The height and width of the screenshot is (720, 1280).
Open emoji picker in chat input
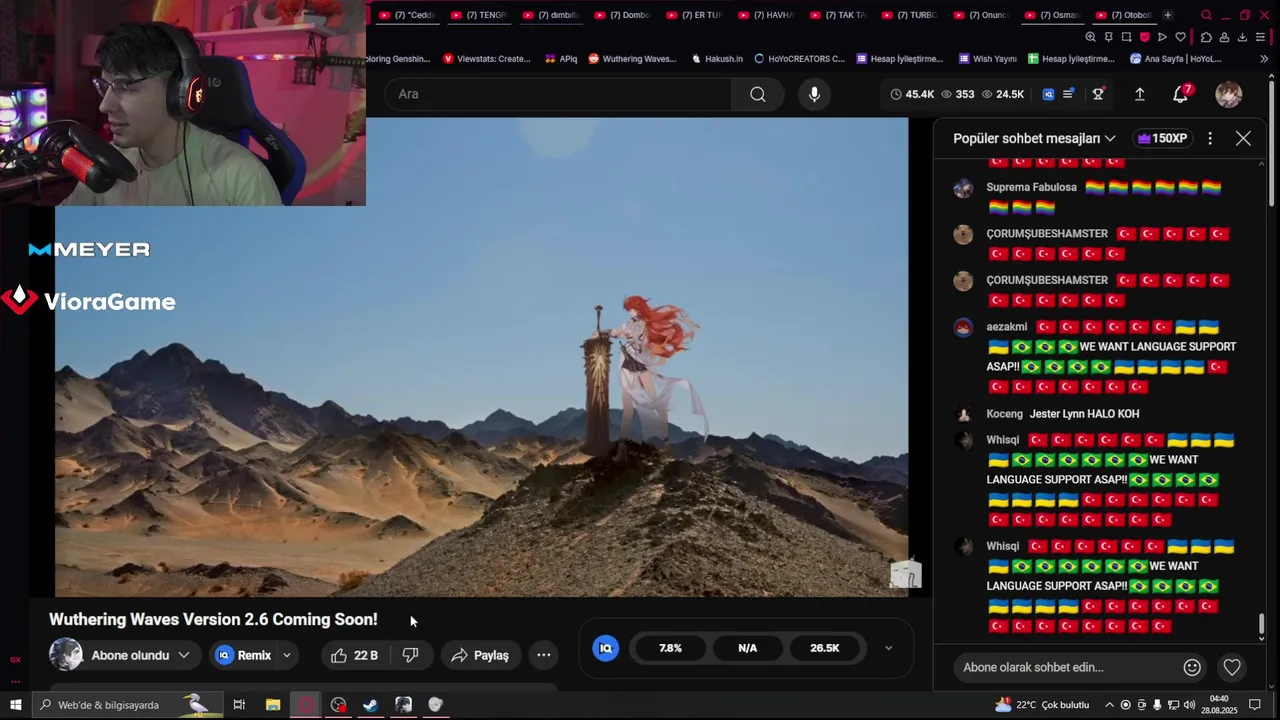tap(1192, 667)
